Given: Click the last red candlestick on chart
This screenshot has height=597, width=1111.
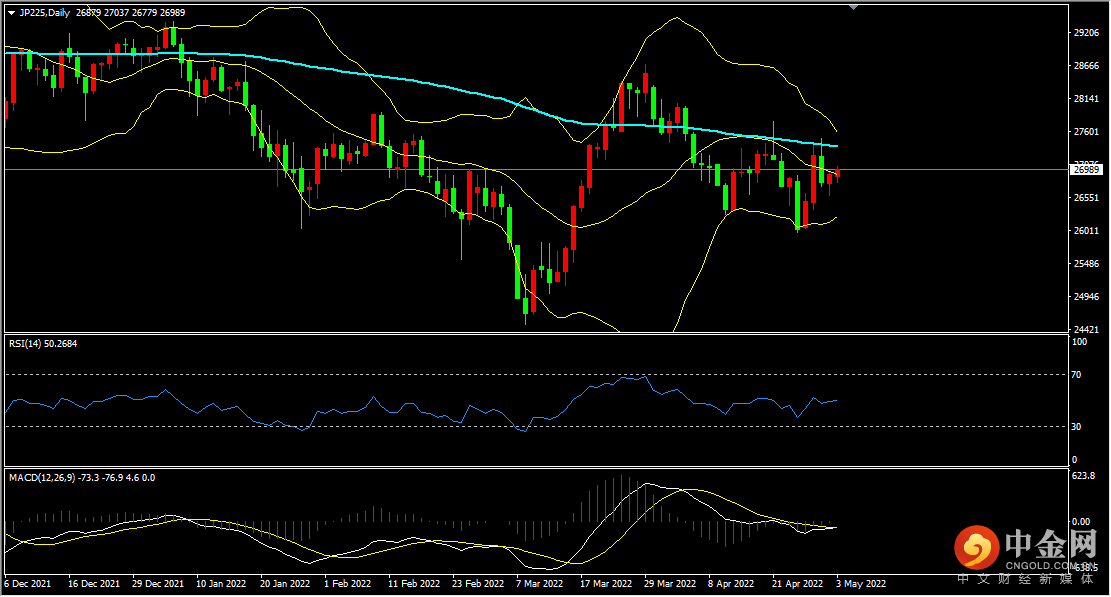Looking at the screenshot, I should [x=838, y=174].
